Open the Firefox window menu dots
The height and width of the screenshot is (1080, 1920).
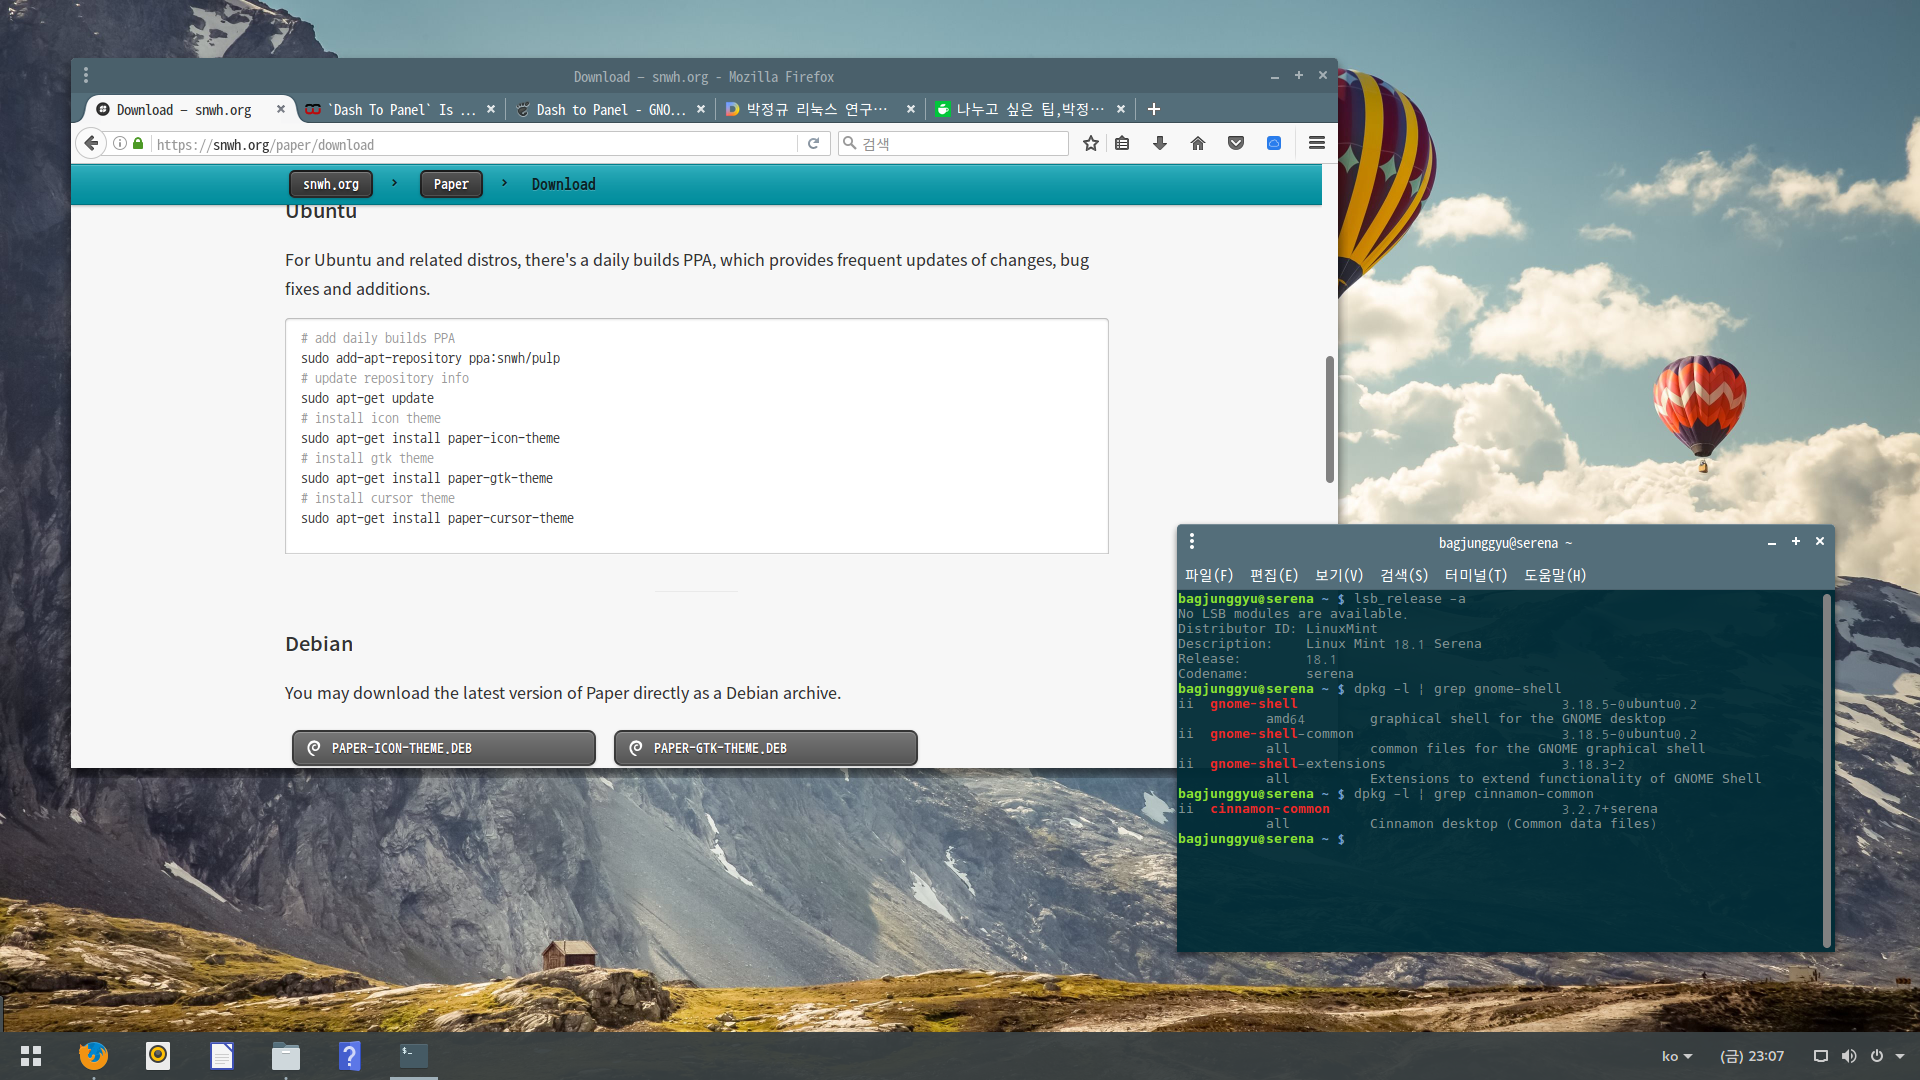[x=86, y=75]
